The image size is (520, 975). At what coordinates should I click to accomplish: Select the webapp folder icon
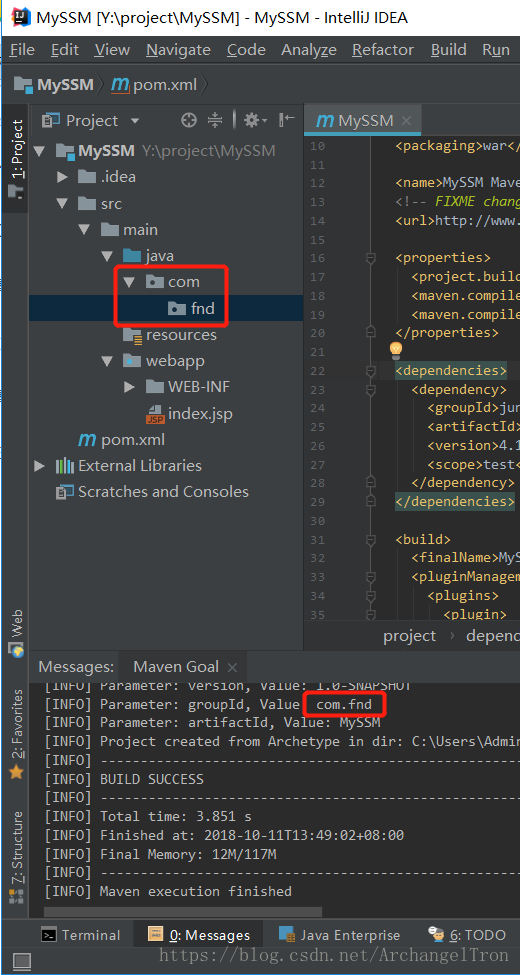(132, 361)
